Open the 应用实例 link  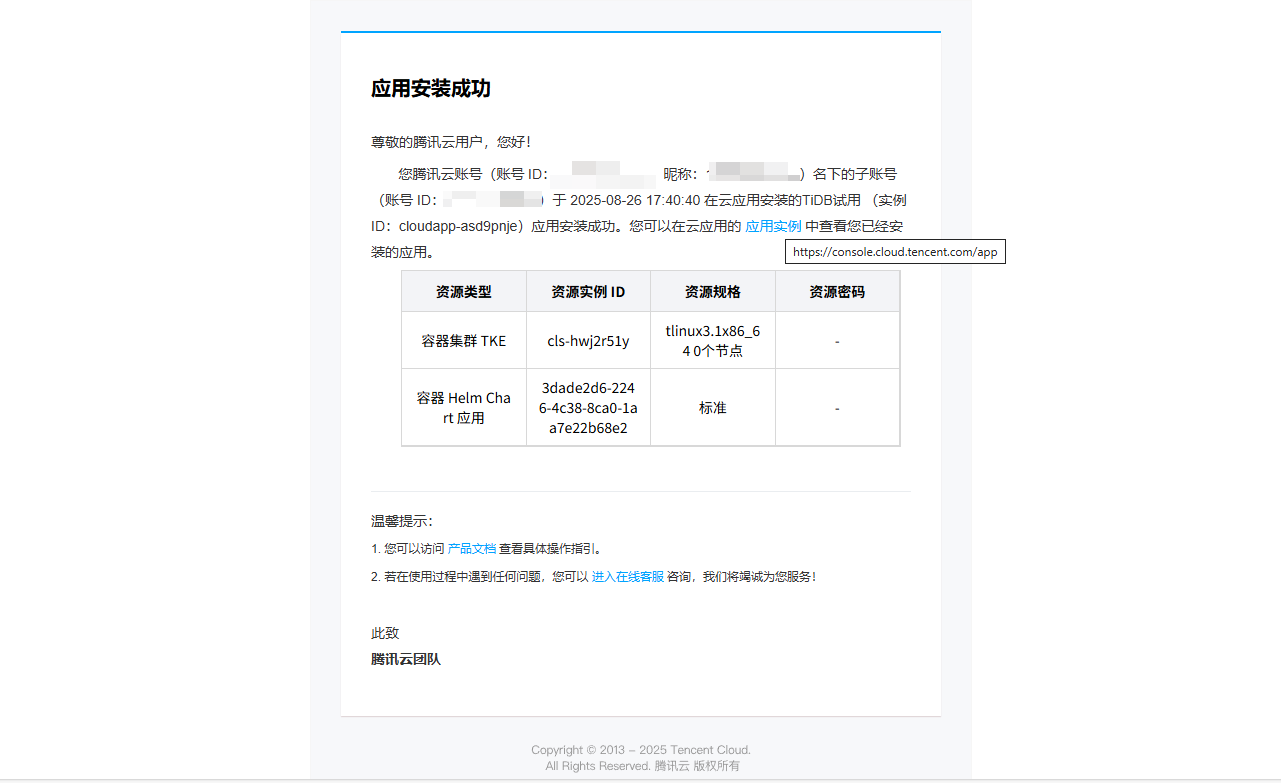click(773, 226)
